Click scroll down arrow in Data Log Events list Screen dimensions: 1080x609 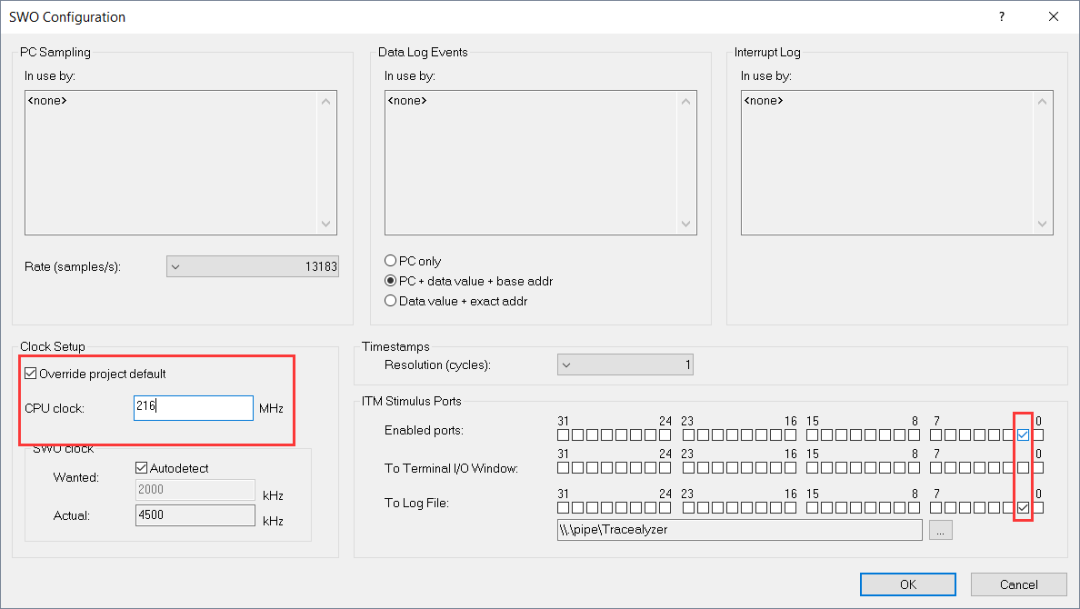685,224
